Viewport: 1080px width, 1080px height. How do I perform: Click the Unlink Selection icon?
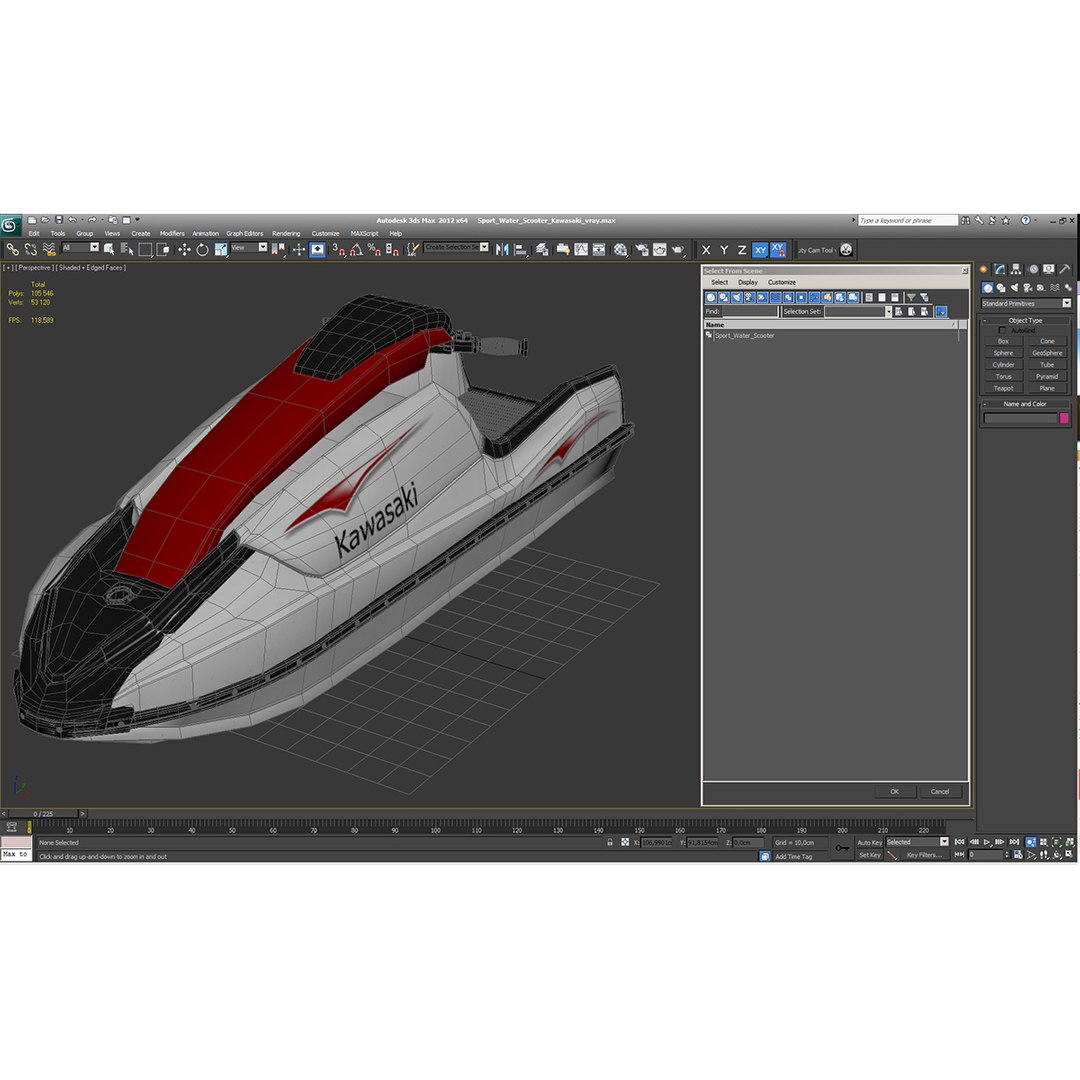(x=30, y=249)
